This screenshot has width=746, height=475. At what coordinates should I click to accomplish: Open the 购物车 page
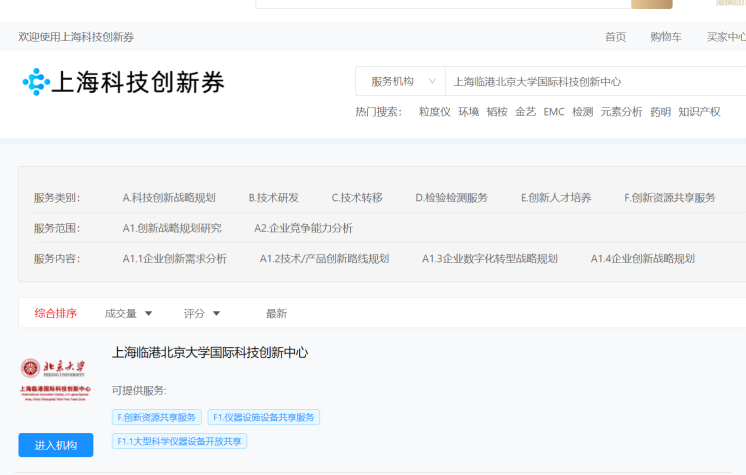pos(665,37)
